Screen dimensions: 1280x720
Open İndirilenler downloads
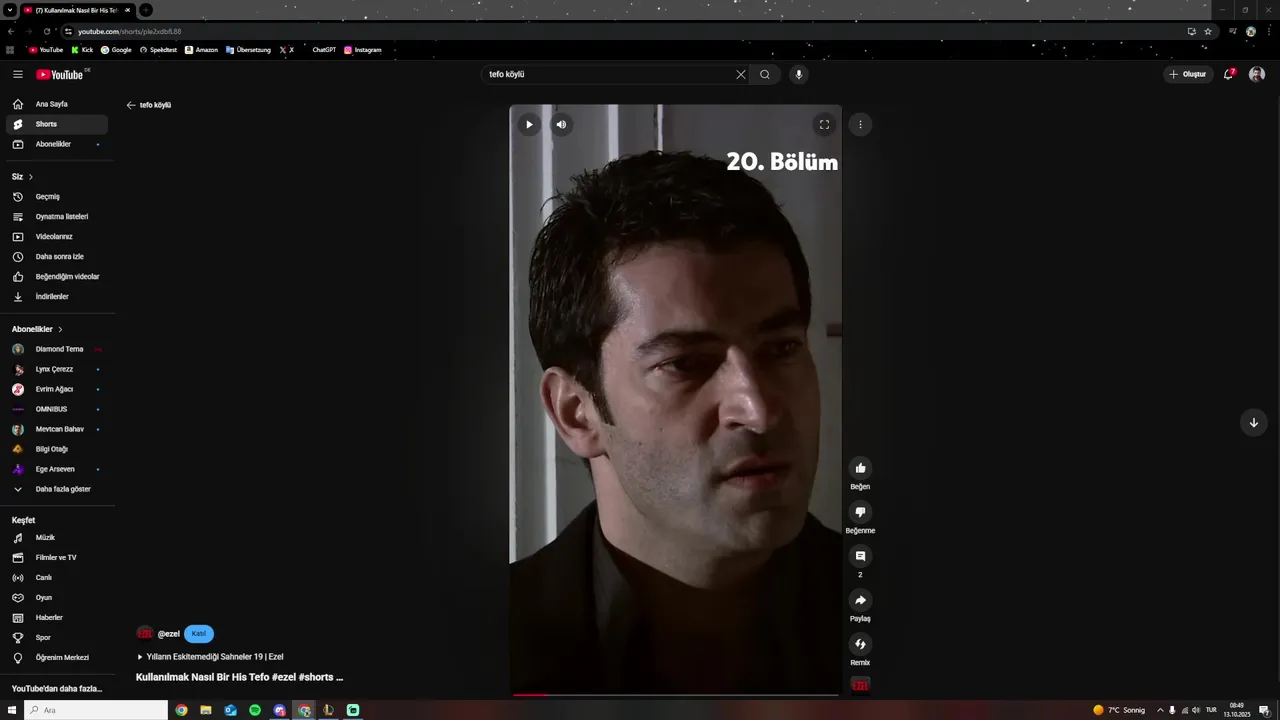(x=57, y=297)
